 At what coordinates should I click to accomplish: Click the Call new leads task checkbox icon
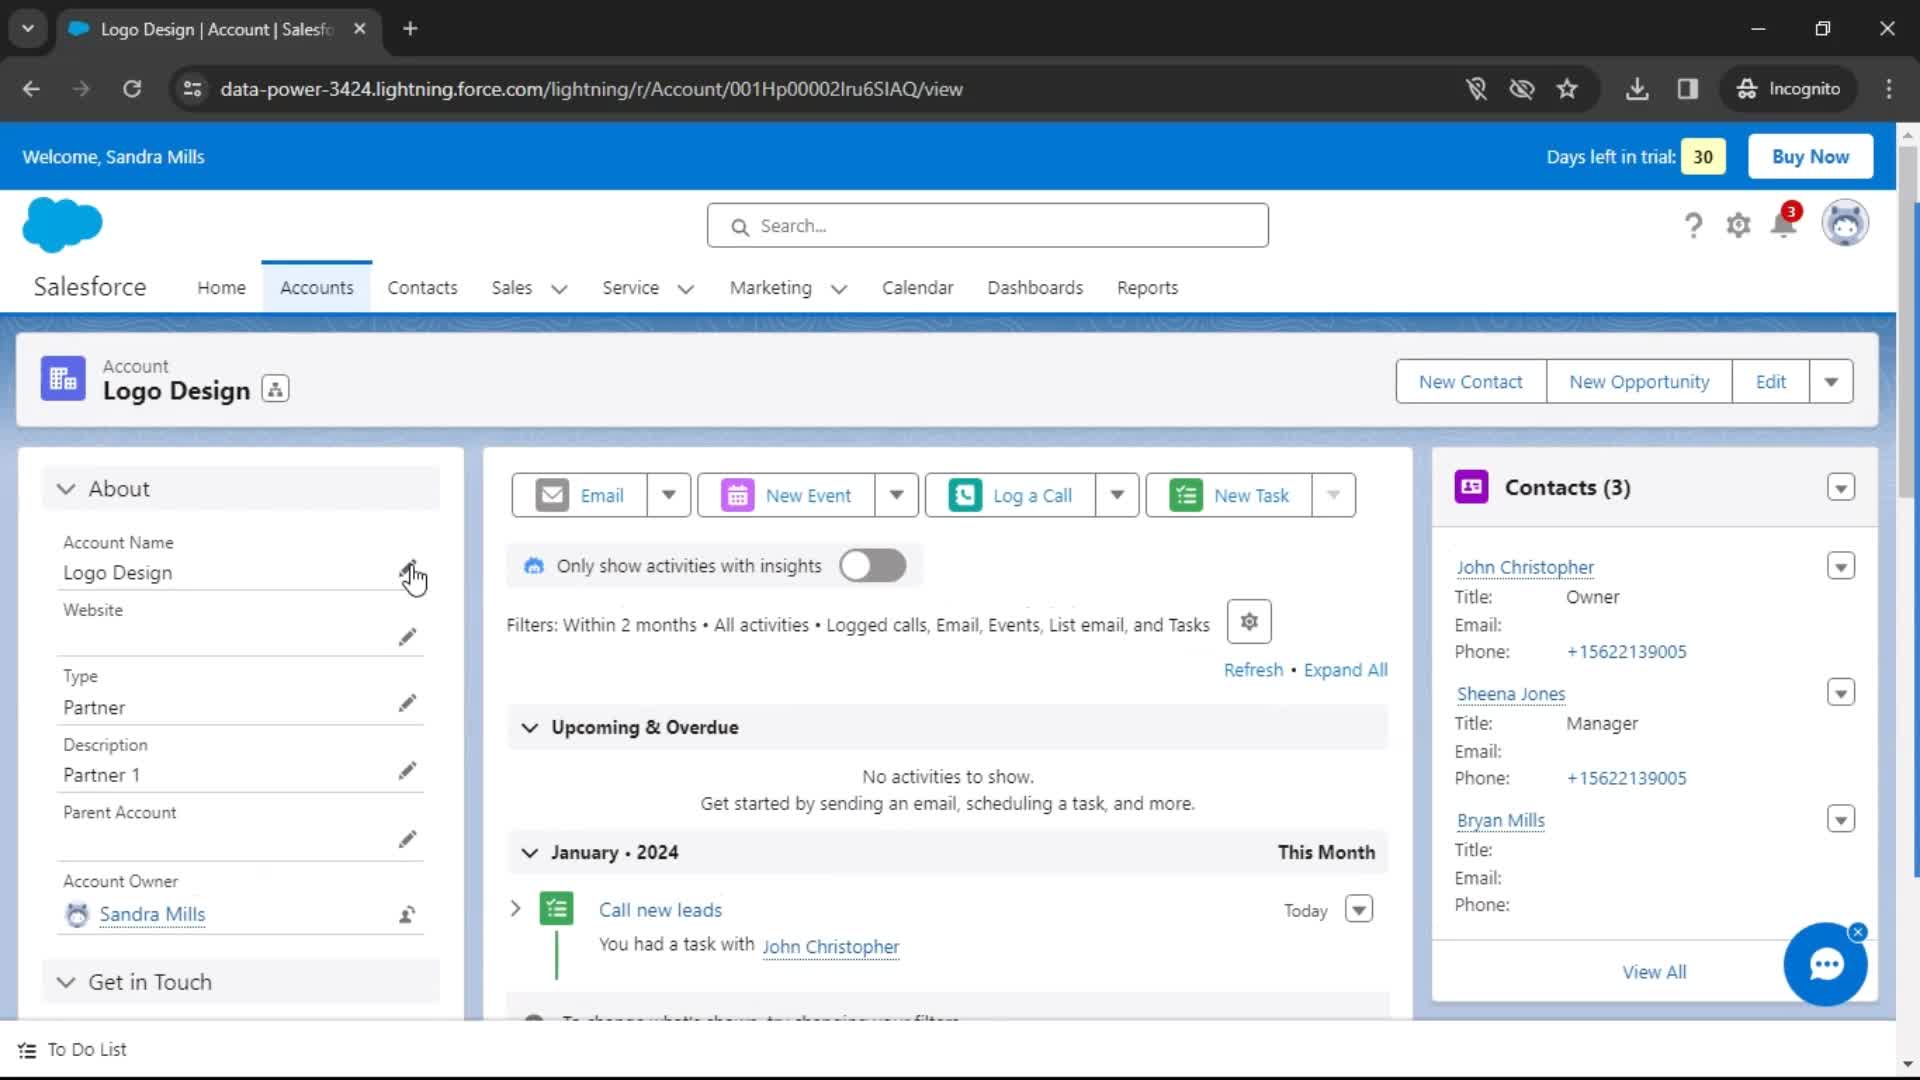tap(557, 909)
